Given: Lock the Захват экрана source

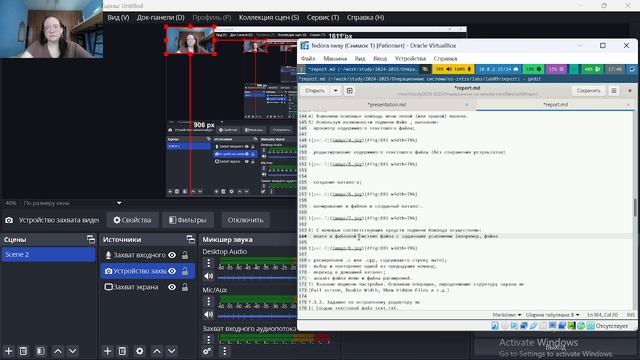Looking at the screenshot, I should 185,287.
